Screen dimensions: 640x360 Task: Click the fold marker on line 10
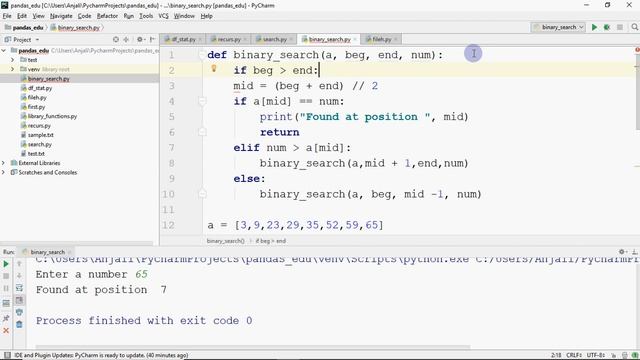point(202,194)
